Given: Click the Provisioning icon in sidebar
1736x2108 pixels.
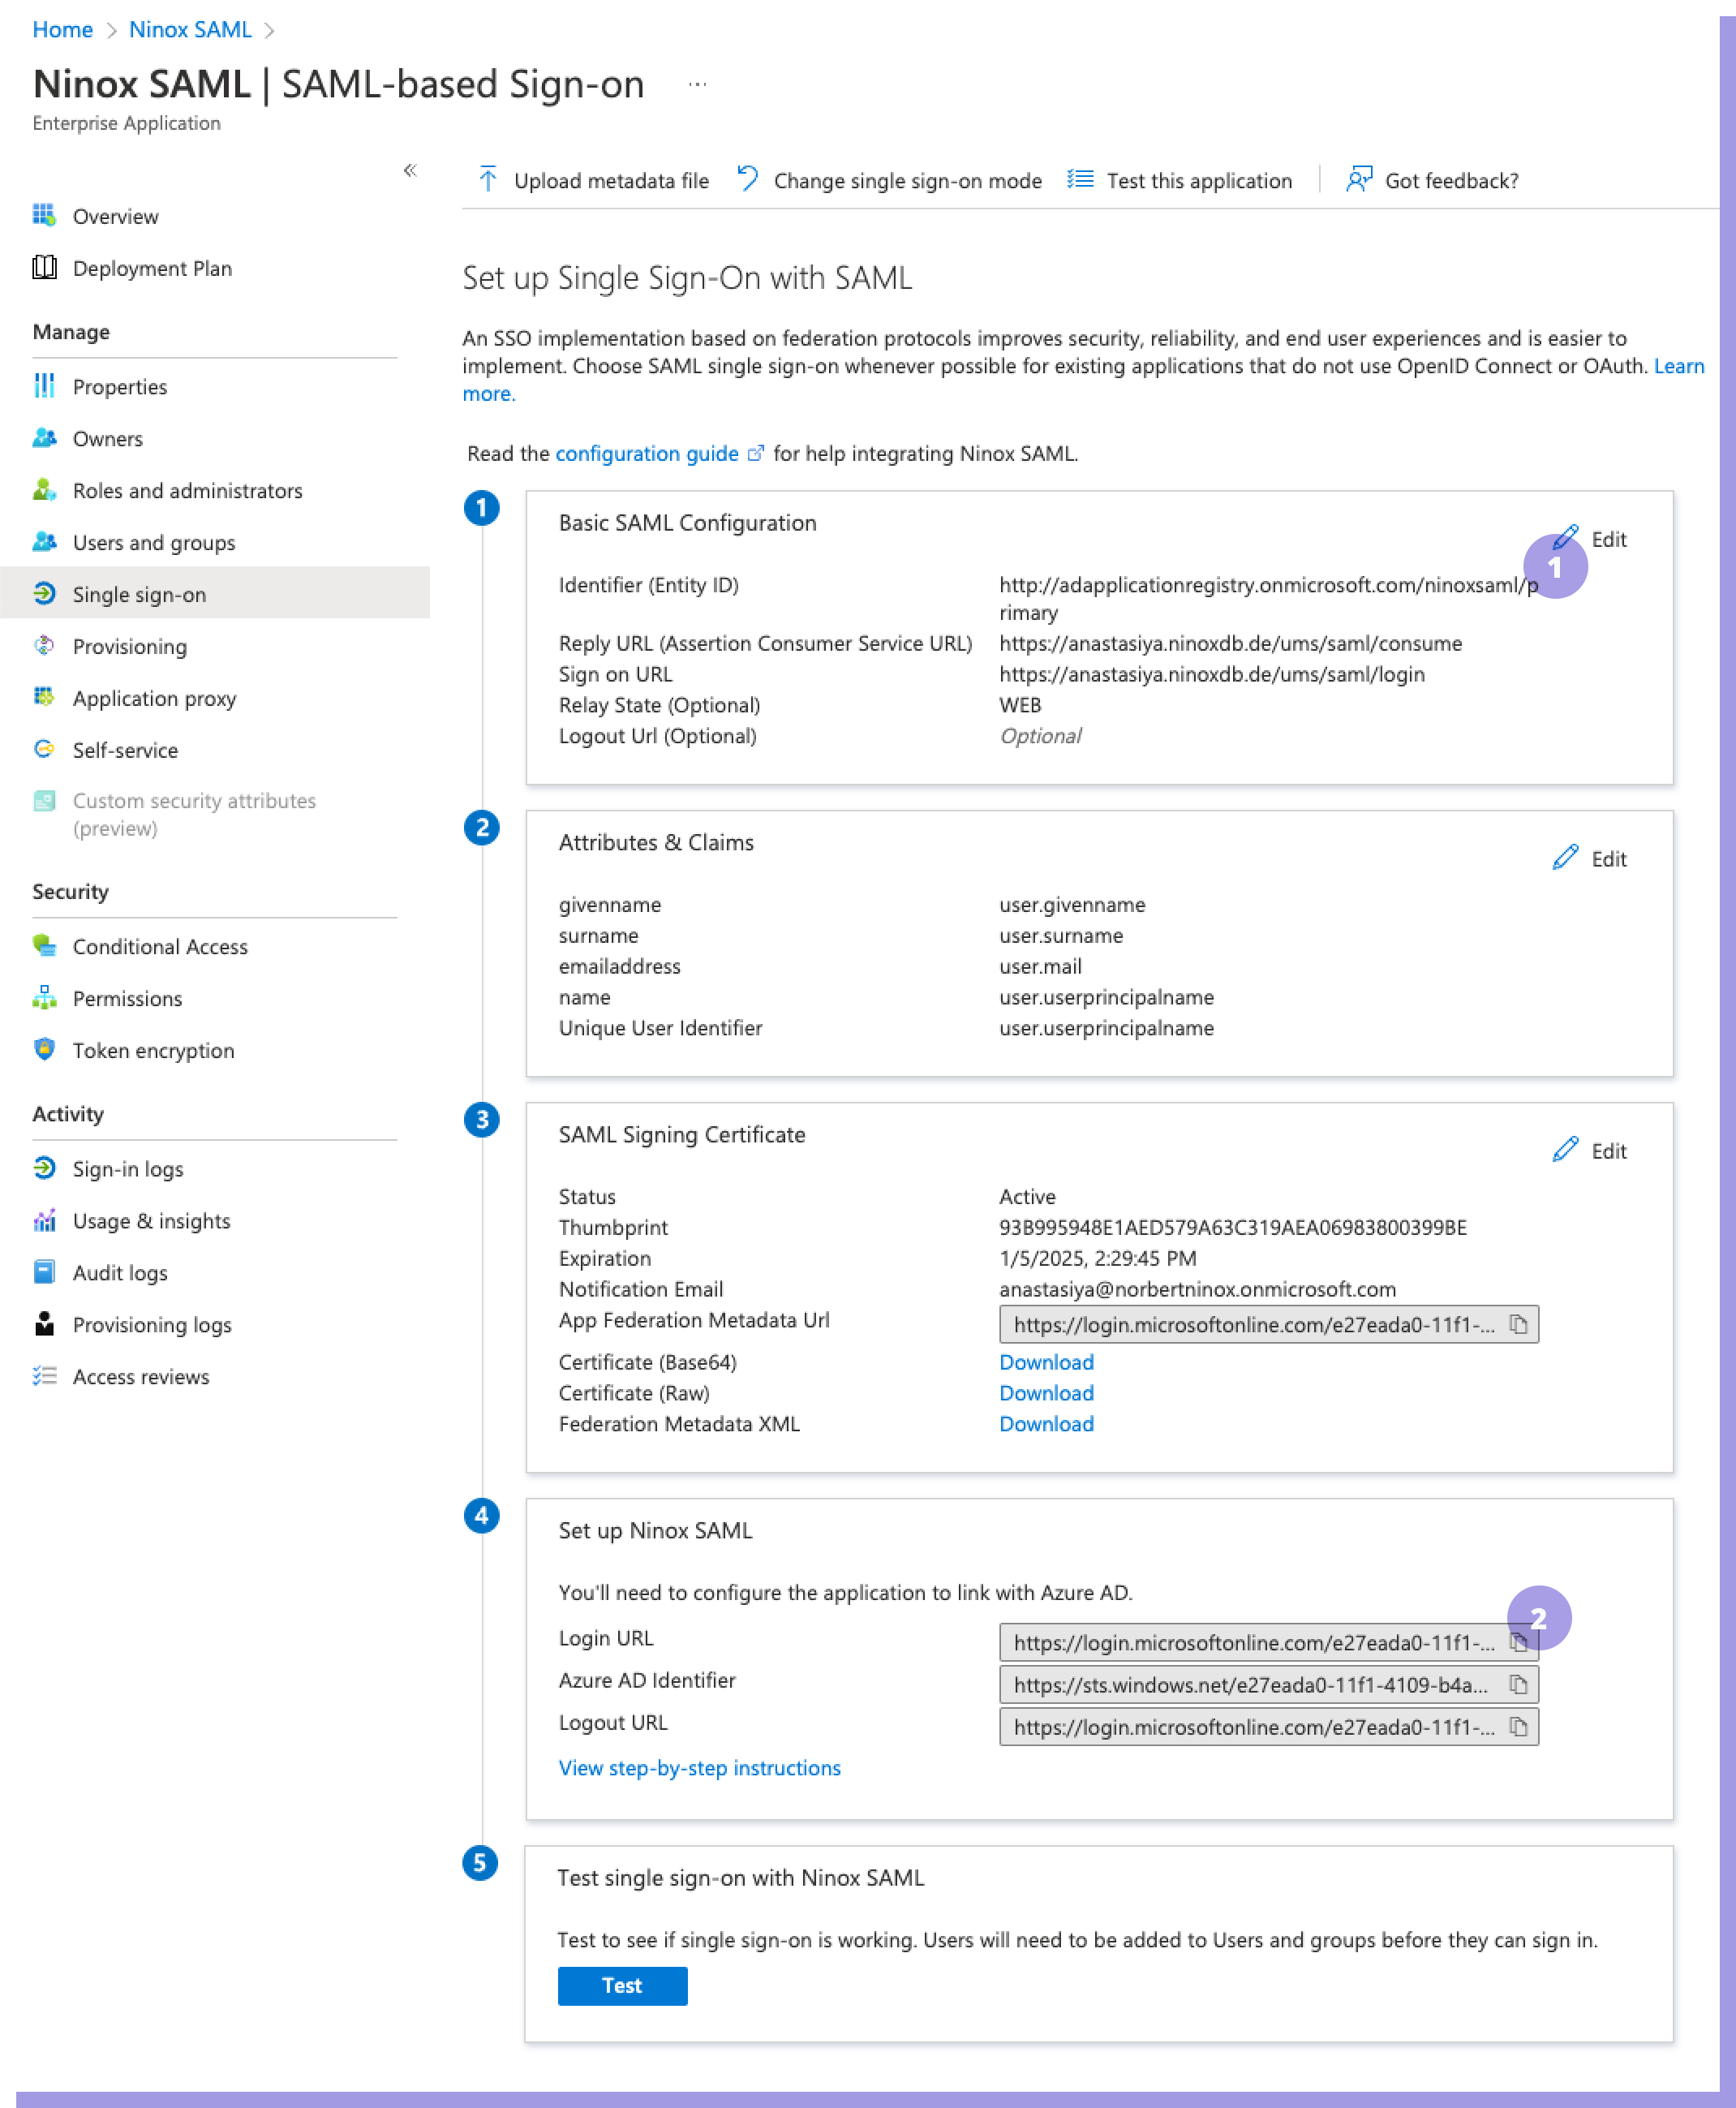Looking at the screenshot, I should (44, 645).
